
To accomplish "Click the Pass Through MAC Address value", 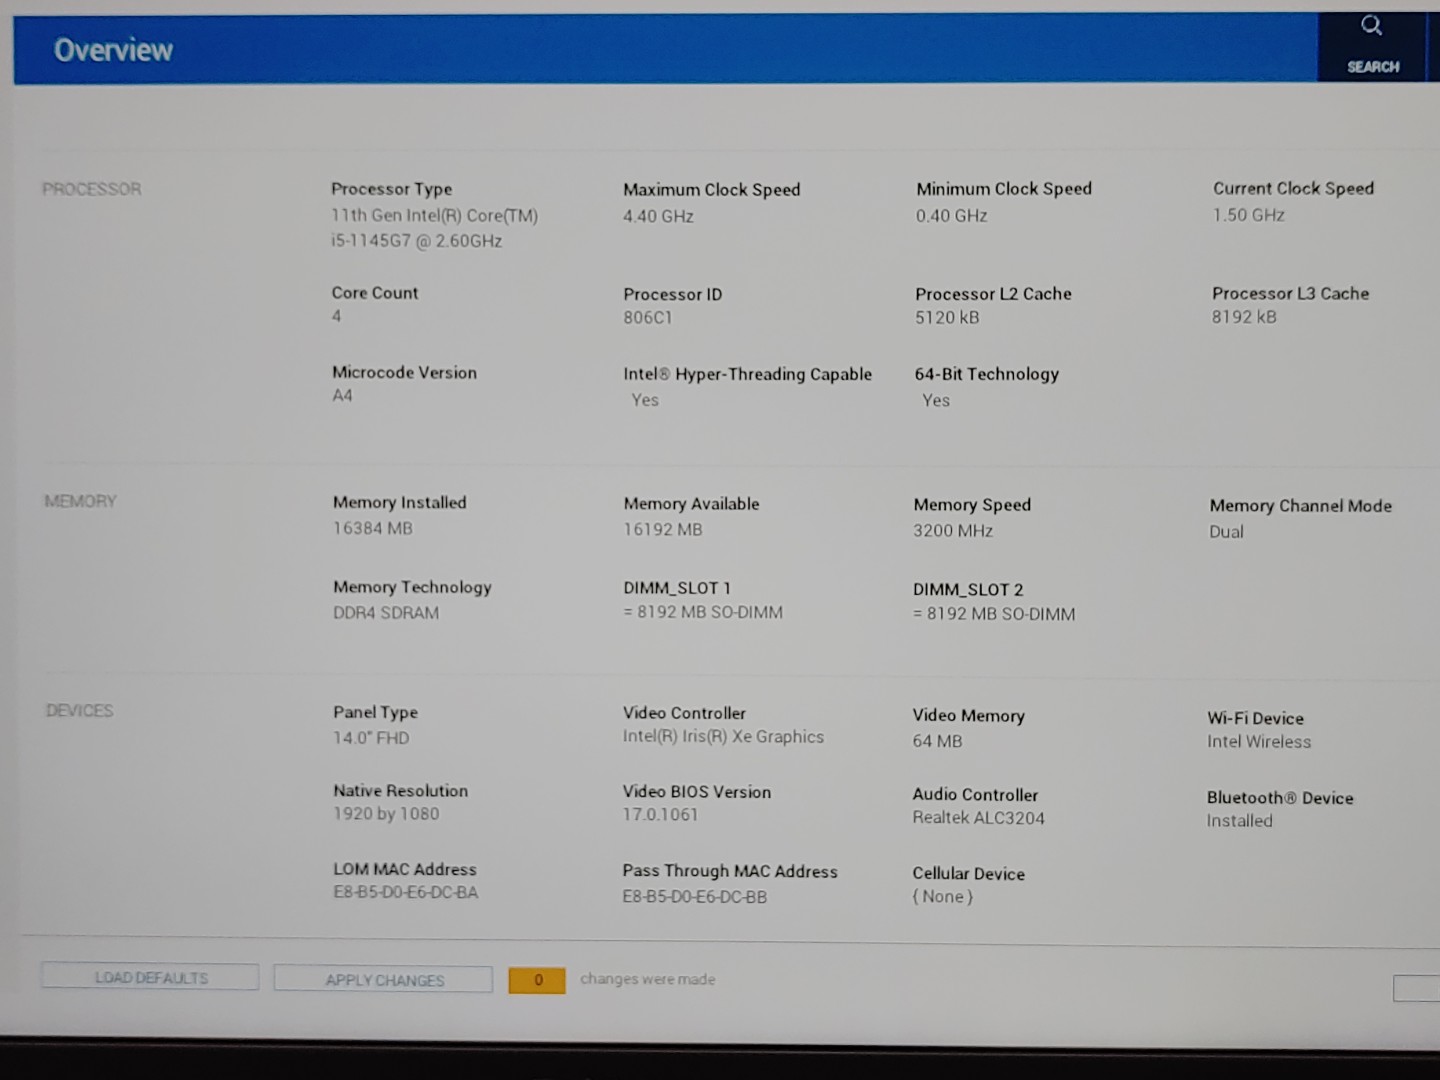I will (x=694, y=897).
